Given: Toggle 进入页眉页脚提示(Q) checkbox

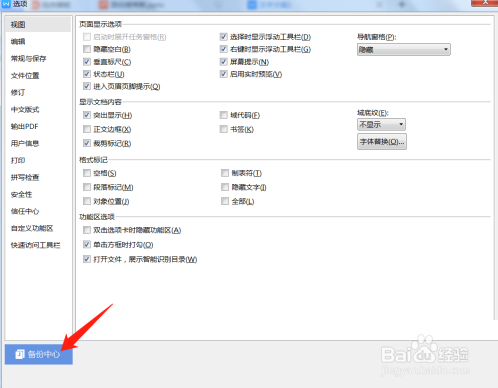Looking at the screenshot, I should tap(87, 86).
